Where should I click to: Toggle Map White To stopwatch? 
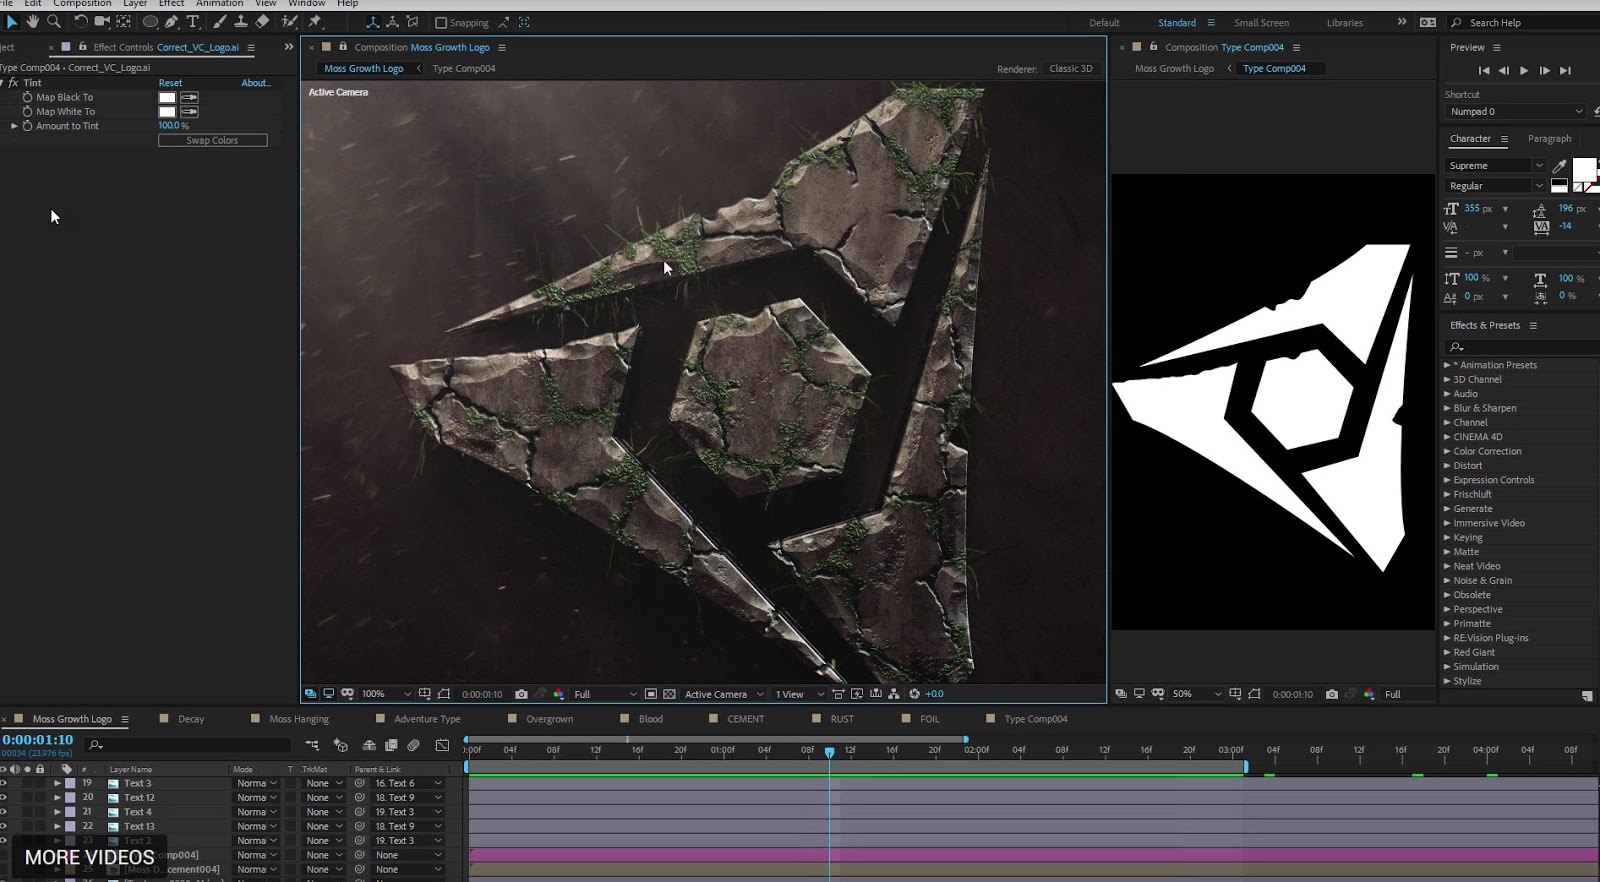28,111
